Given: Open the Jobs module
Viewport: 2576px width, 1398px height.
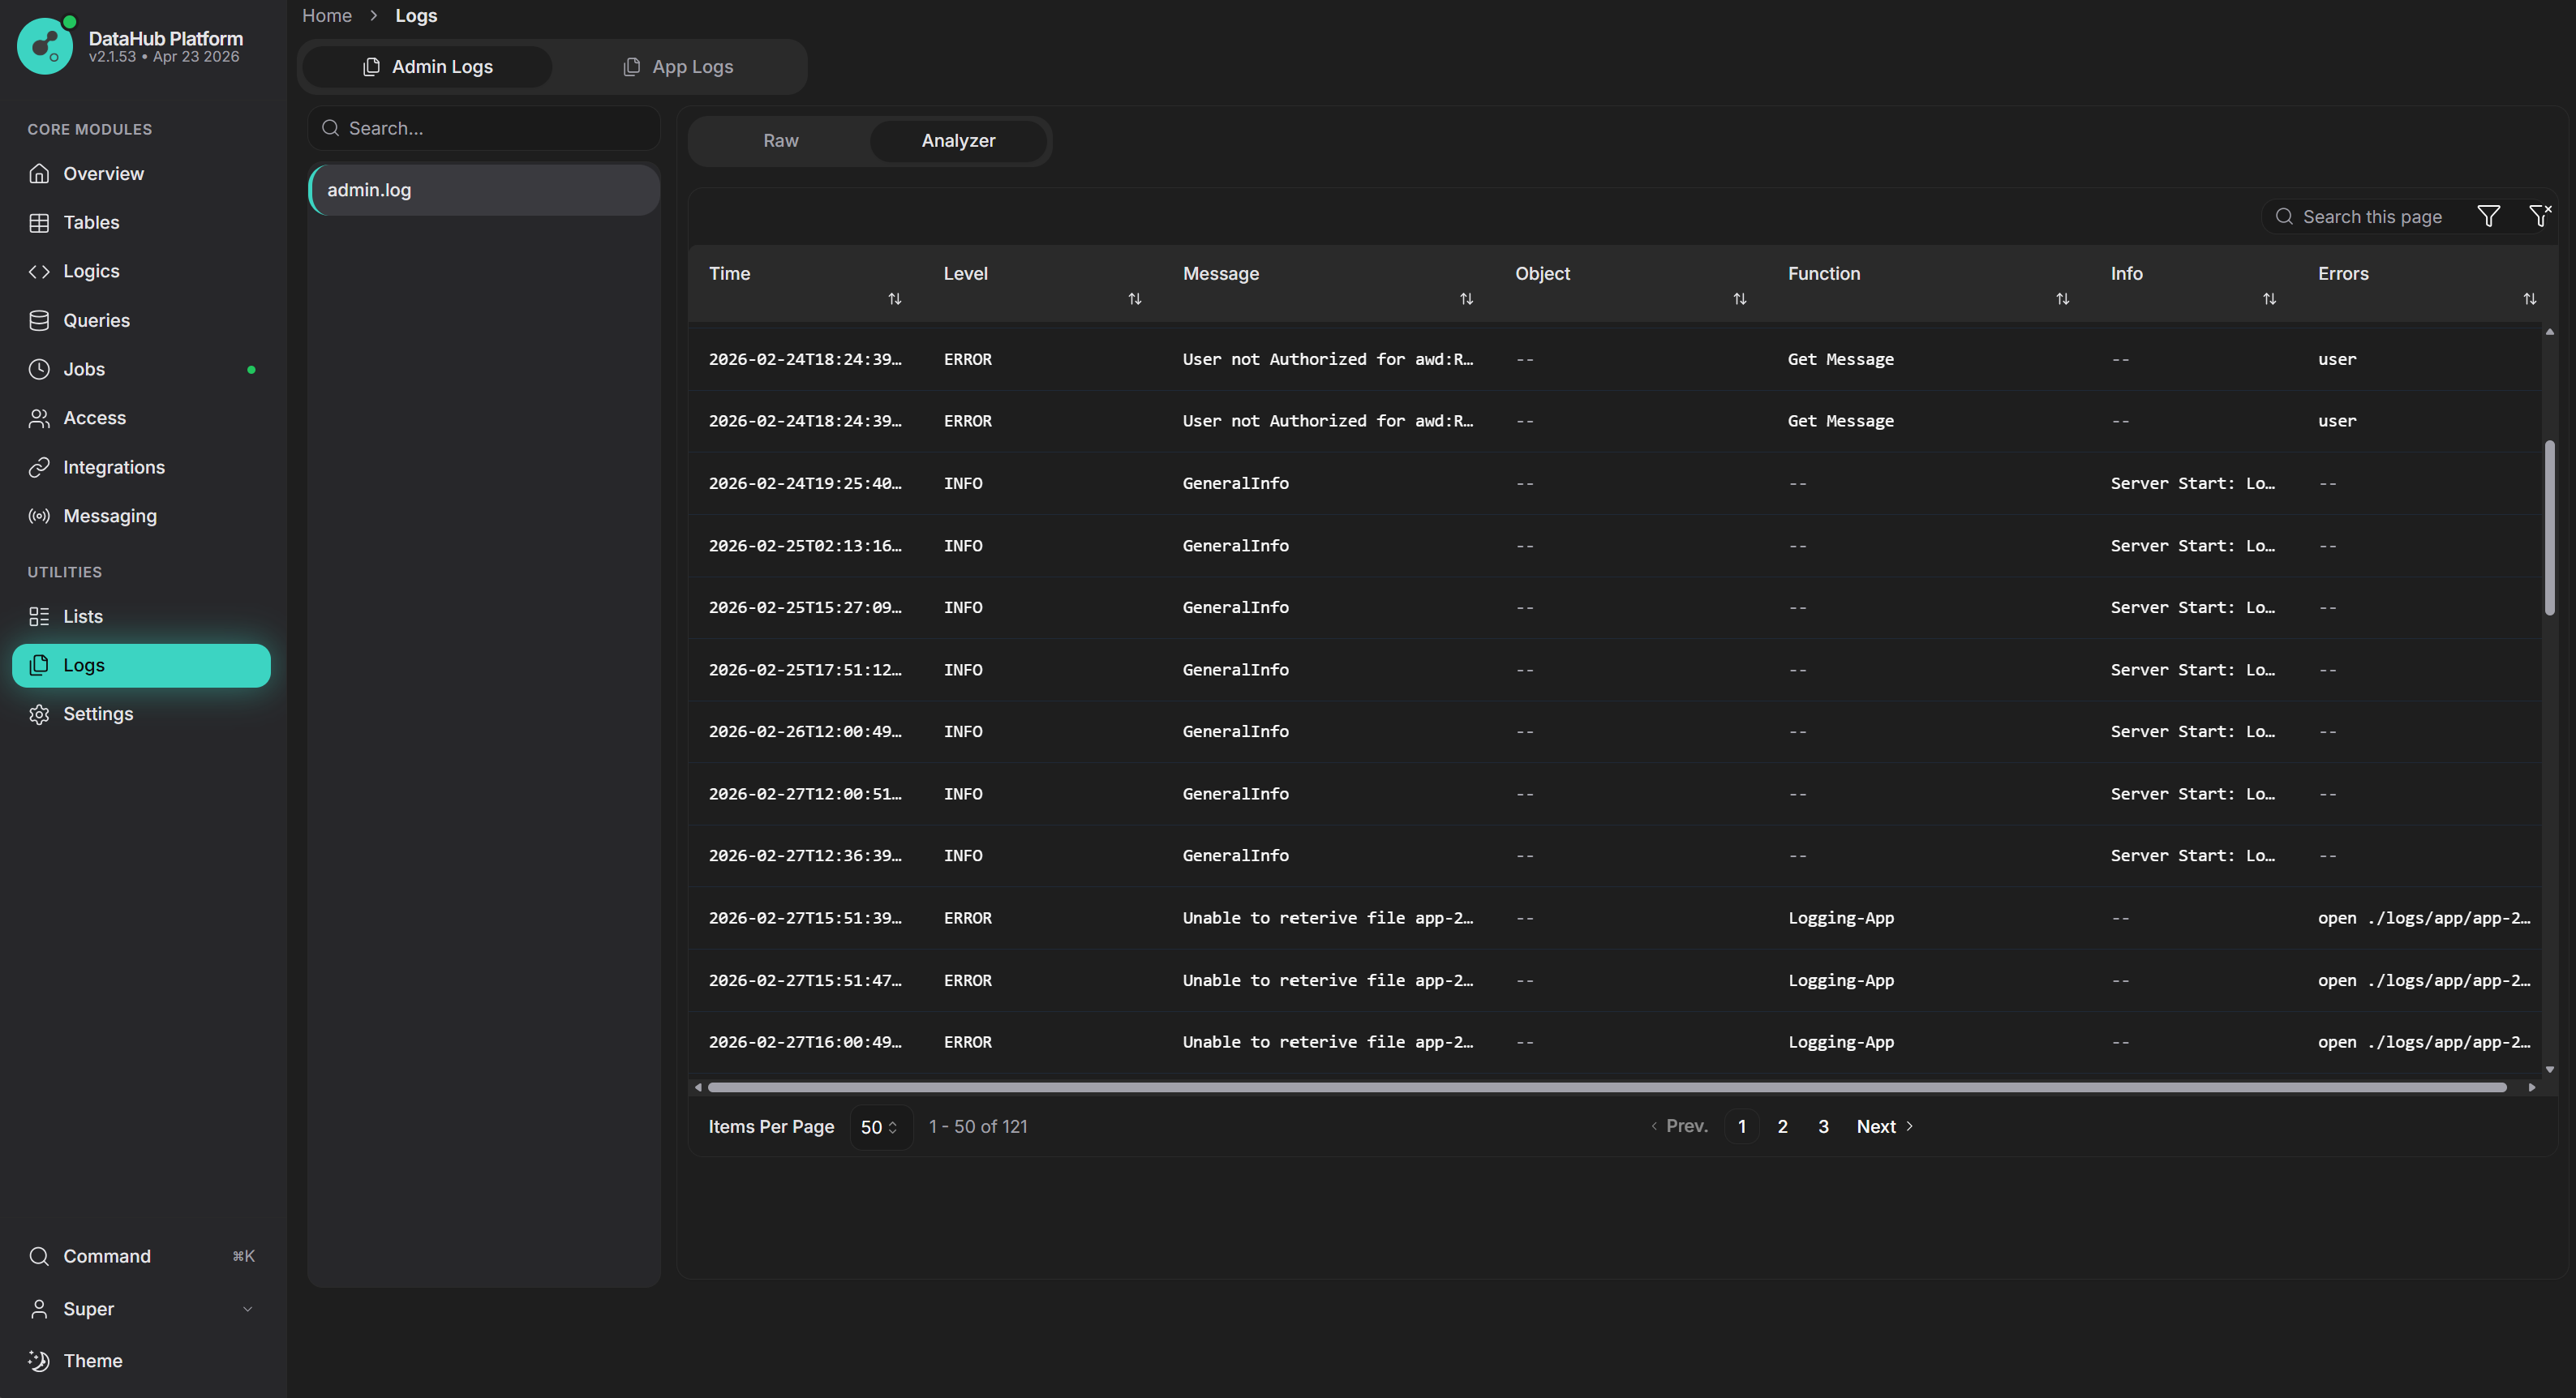Looking at the screenshot, I should (x=141, y=369).
